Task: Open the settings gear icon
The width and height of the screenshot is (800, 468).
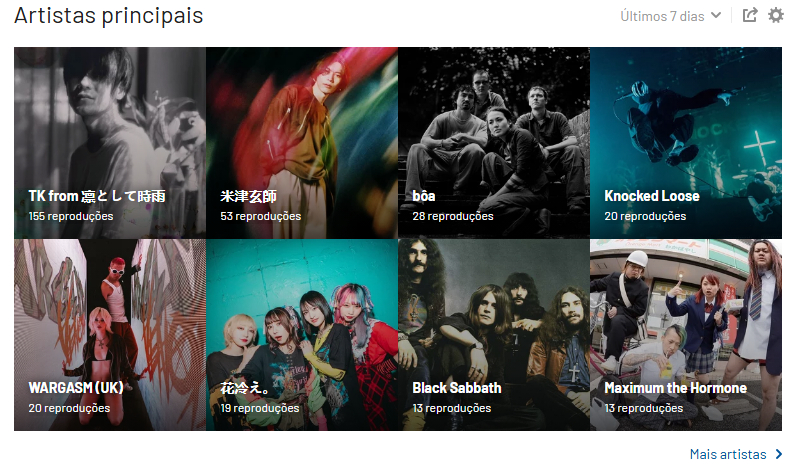Action: (776, 15)
